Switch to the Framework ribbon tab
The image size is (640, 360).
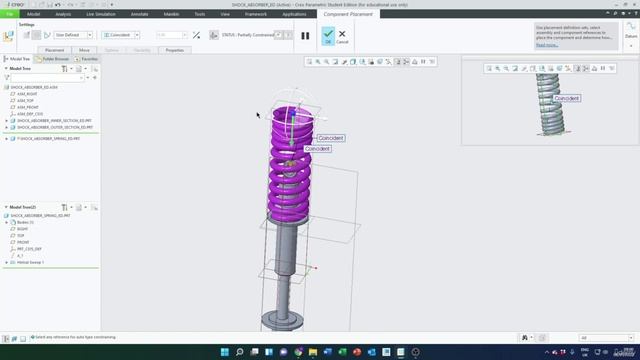(256, 14)
